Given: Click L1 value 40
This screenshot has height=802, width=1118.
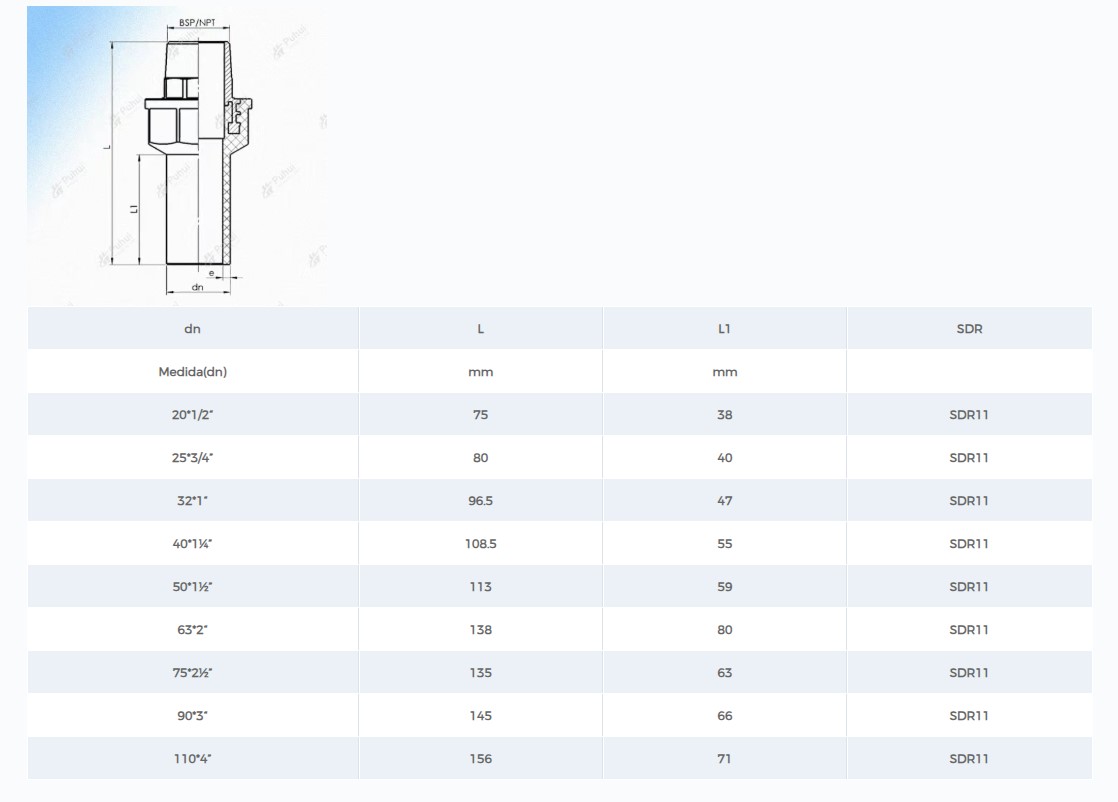Looking at the screenshot, I should click(724, 458).
